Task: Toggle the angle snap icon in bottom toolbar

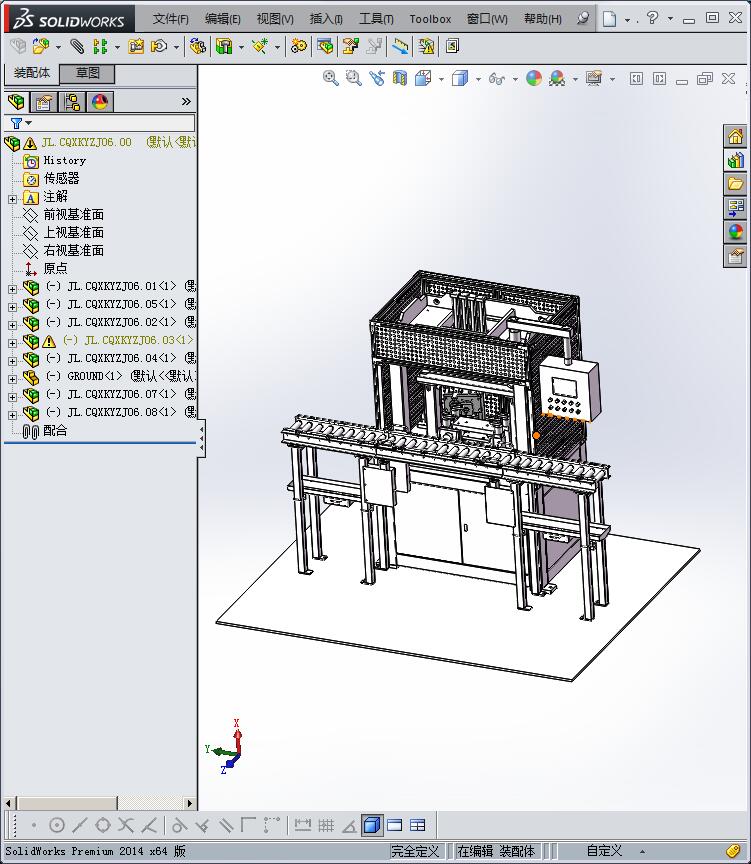Action: click(349, 825)
